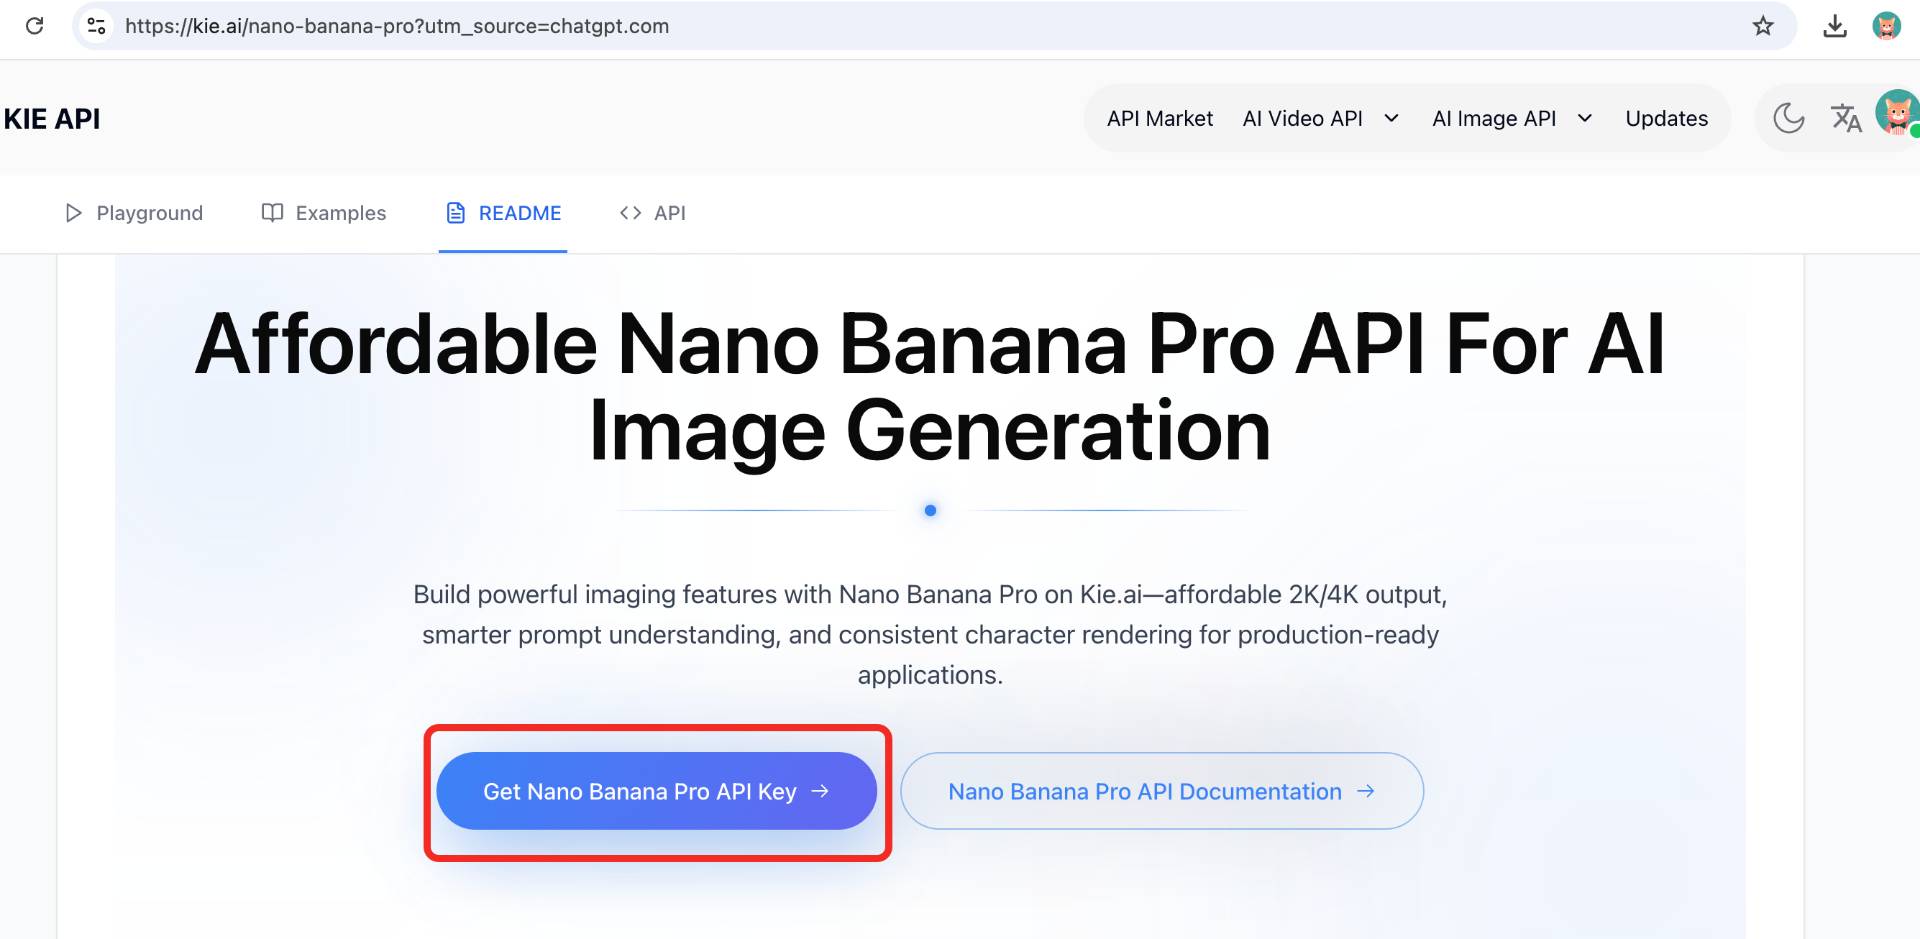Select the README tab
This screenshot has height=939, width=1920.
(x=504, y=213)
